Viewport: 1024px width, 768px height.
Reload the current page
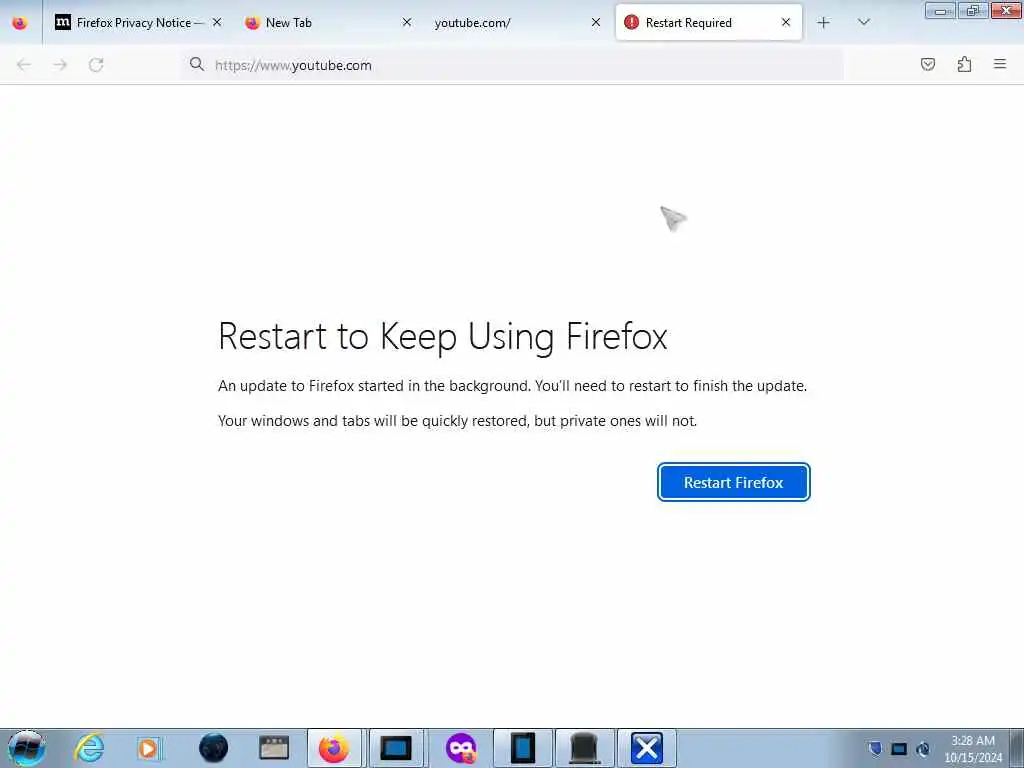click(x=96, y=65)
